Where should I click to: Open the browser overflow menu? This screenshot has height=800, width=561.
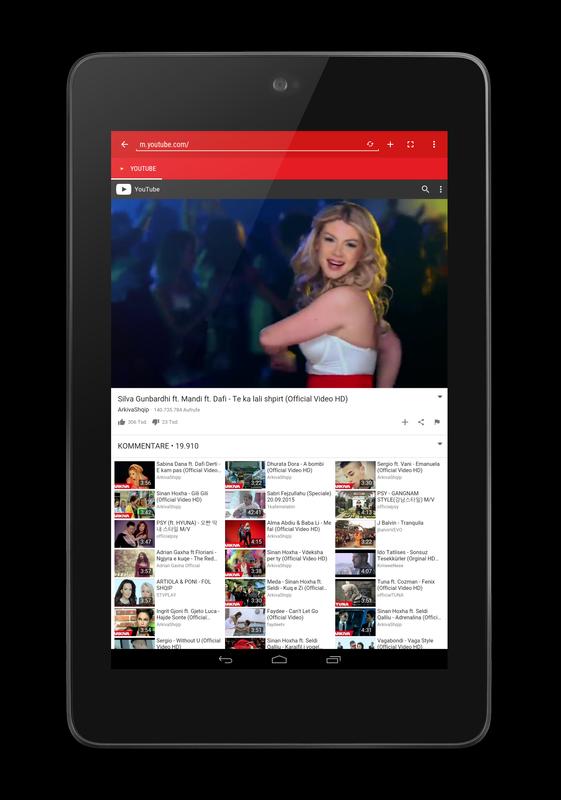434,145
